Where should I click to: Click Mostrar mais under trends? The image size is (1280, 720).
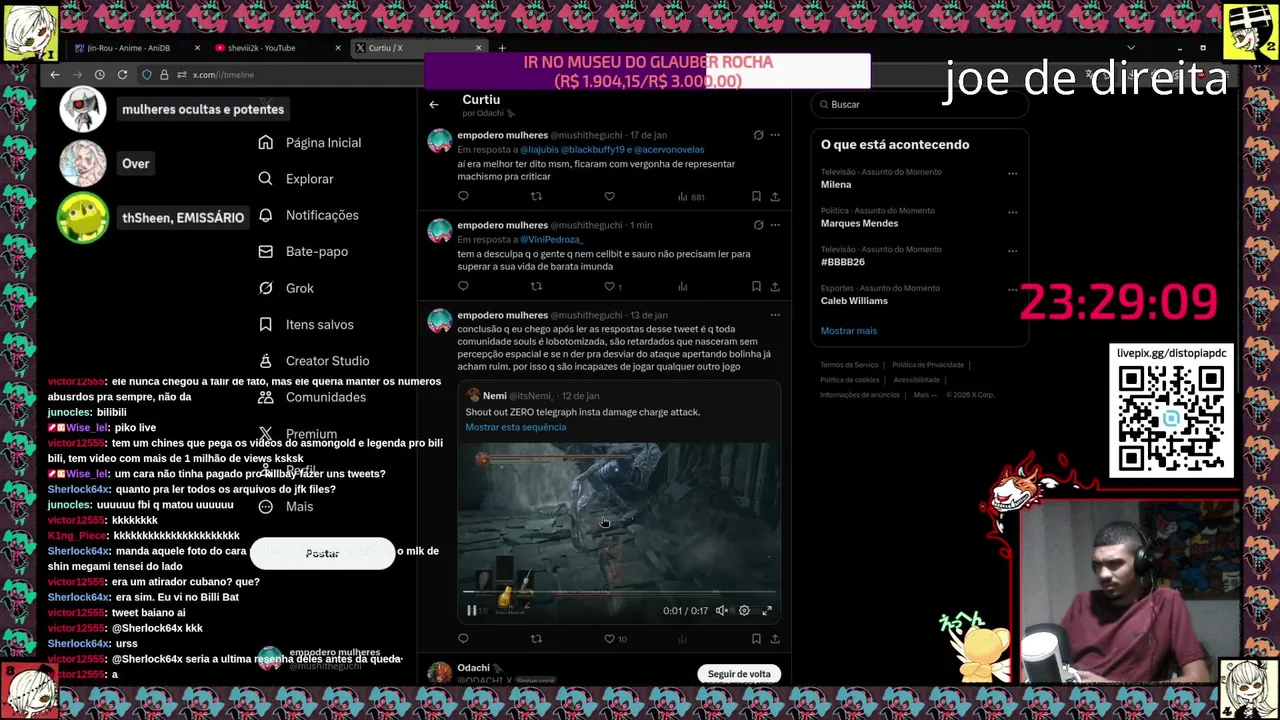(849, 331)
